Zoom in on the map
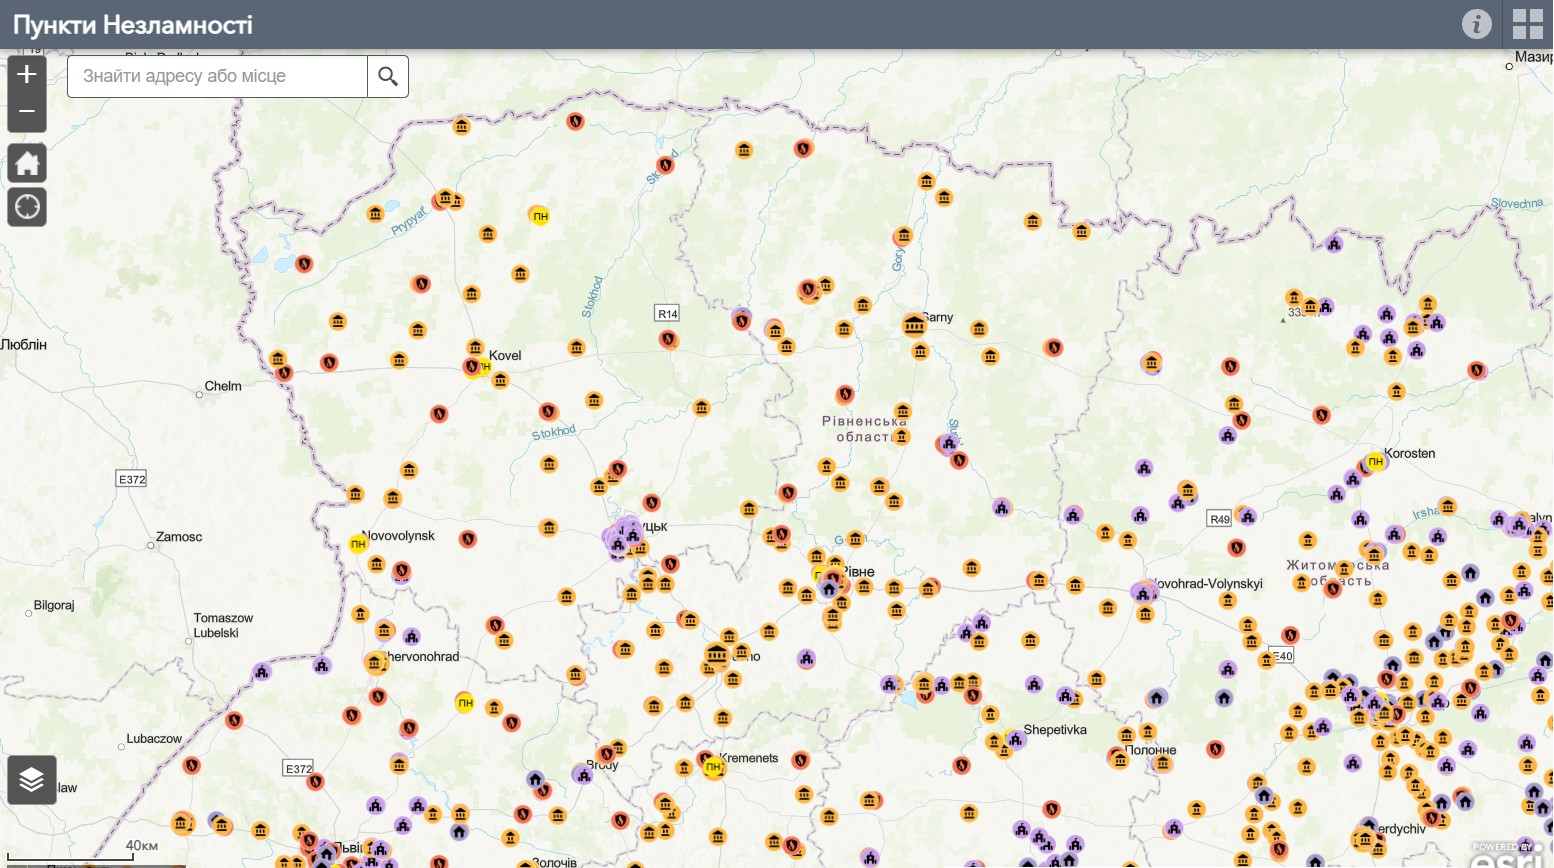The image size is (1554, 868). [27, 75]
